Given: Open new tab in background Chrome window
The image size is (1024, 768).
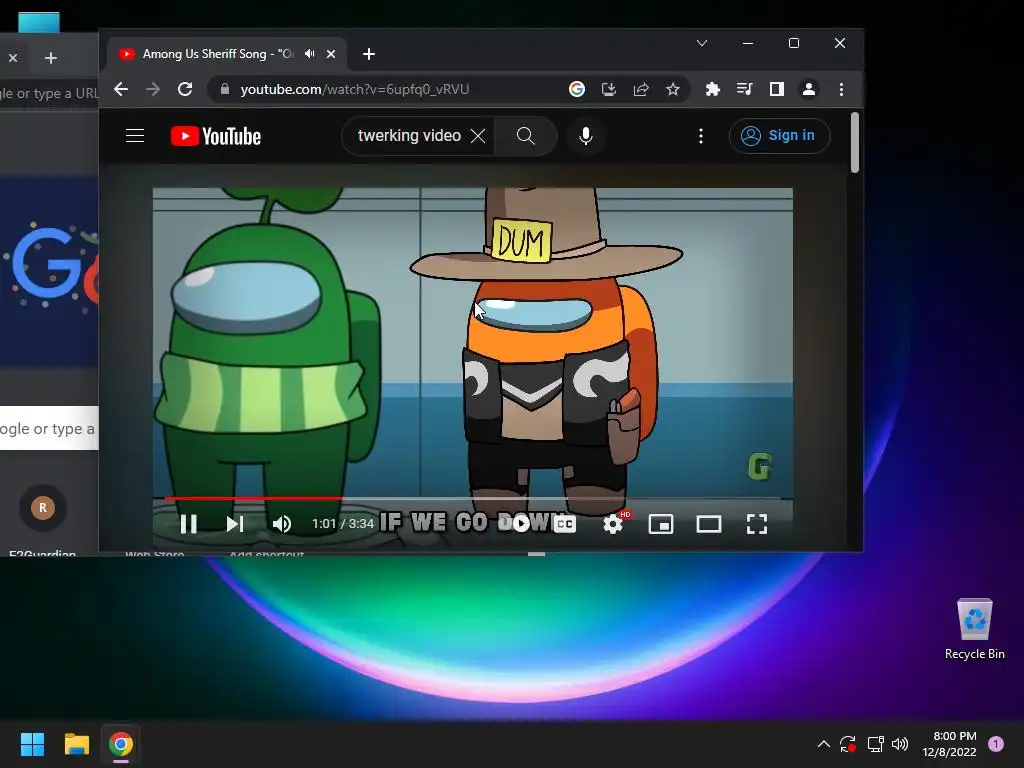Looking at the screenshot, I should 50,58.
